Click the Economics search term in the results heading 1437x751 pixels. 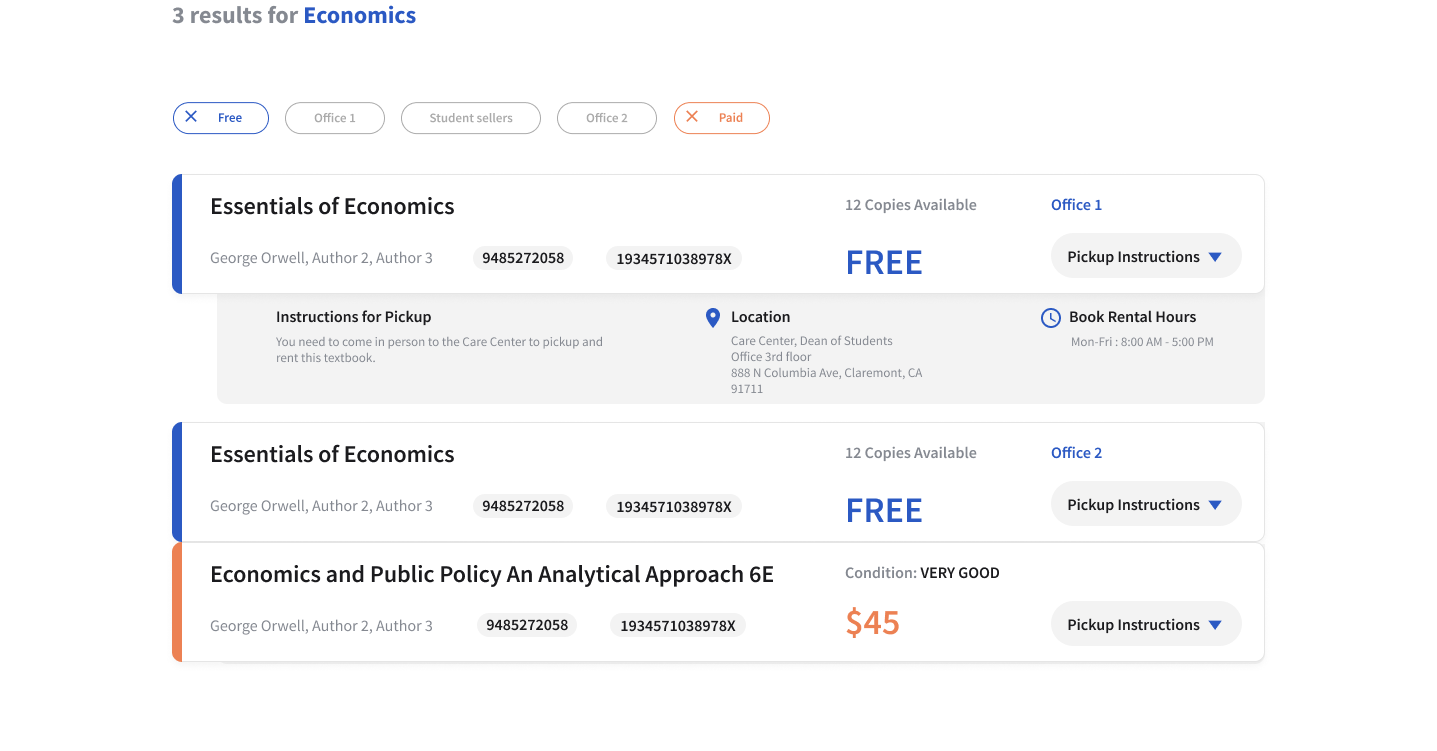tap(360, 15)
